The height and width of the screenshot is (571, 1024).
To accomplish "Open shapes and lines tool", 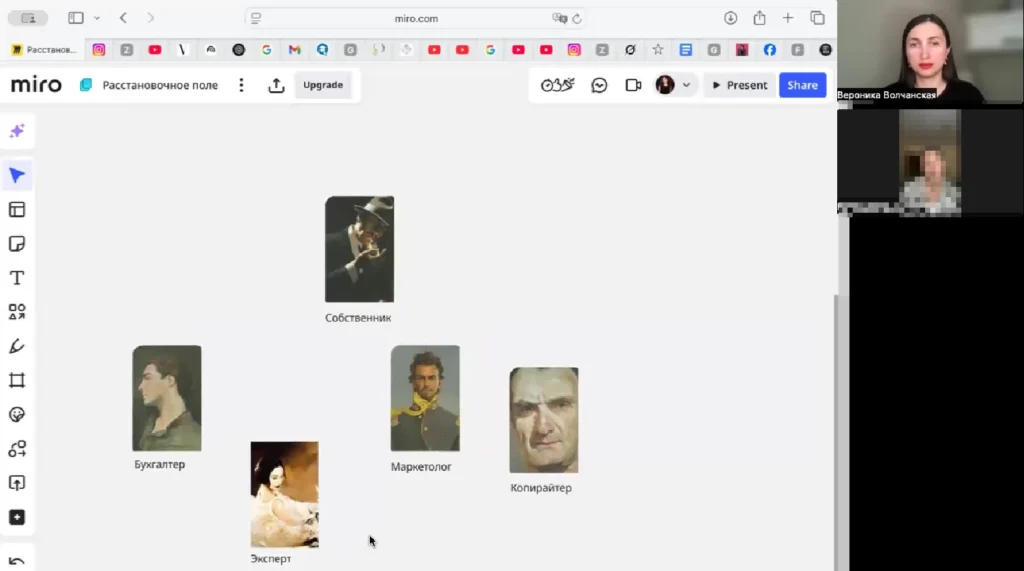I will point(17,312).
